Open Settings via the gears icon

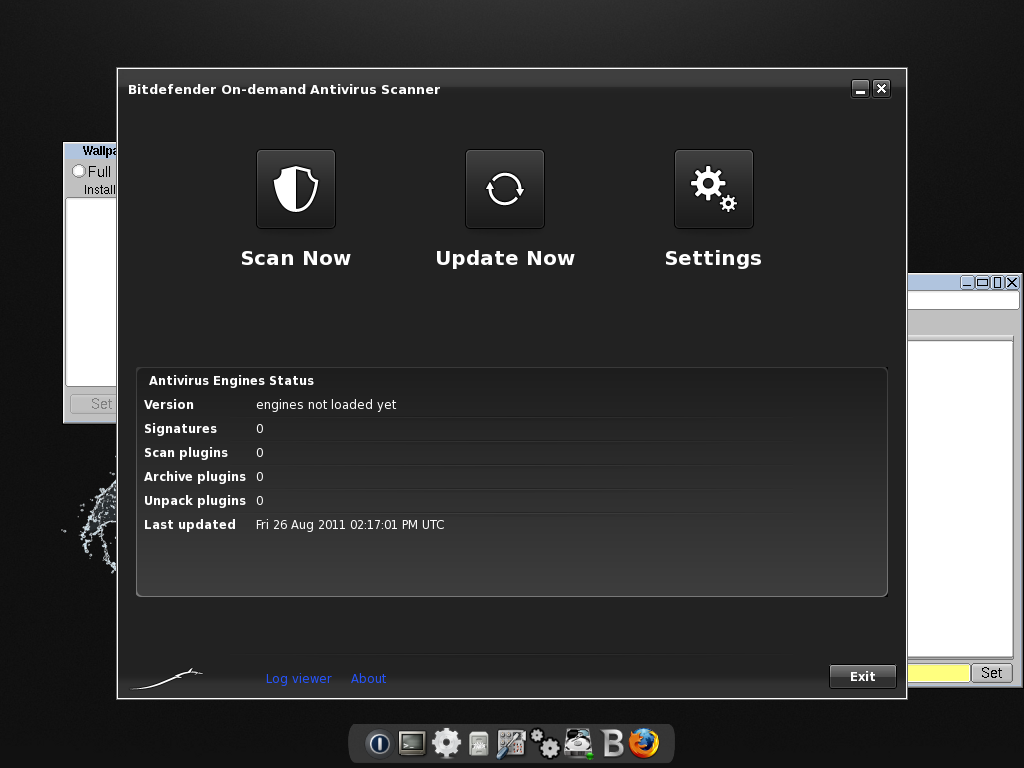[714, 189]
